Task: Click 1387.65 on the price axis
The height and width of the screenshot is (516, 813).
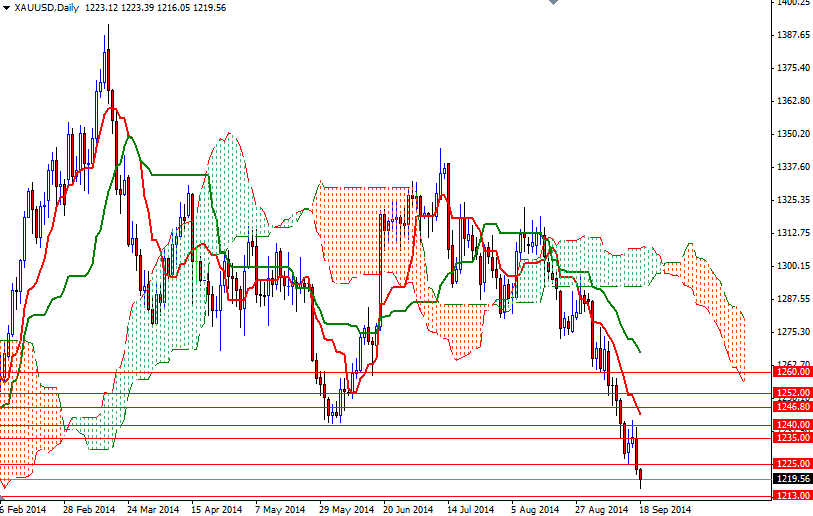Action: [x=792, y=35]
